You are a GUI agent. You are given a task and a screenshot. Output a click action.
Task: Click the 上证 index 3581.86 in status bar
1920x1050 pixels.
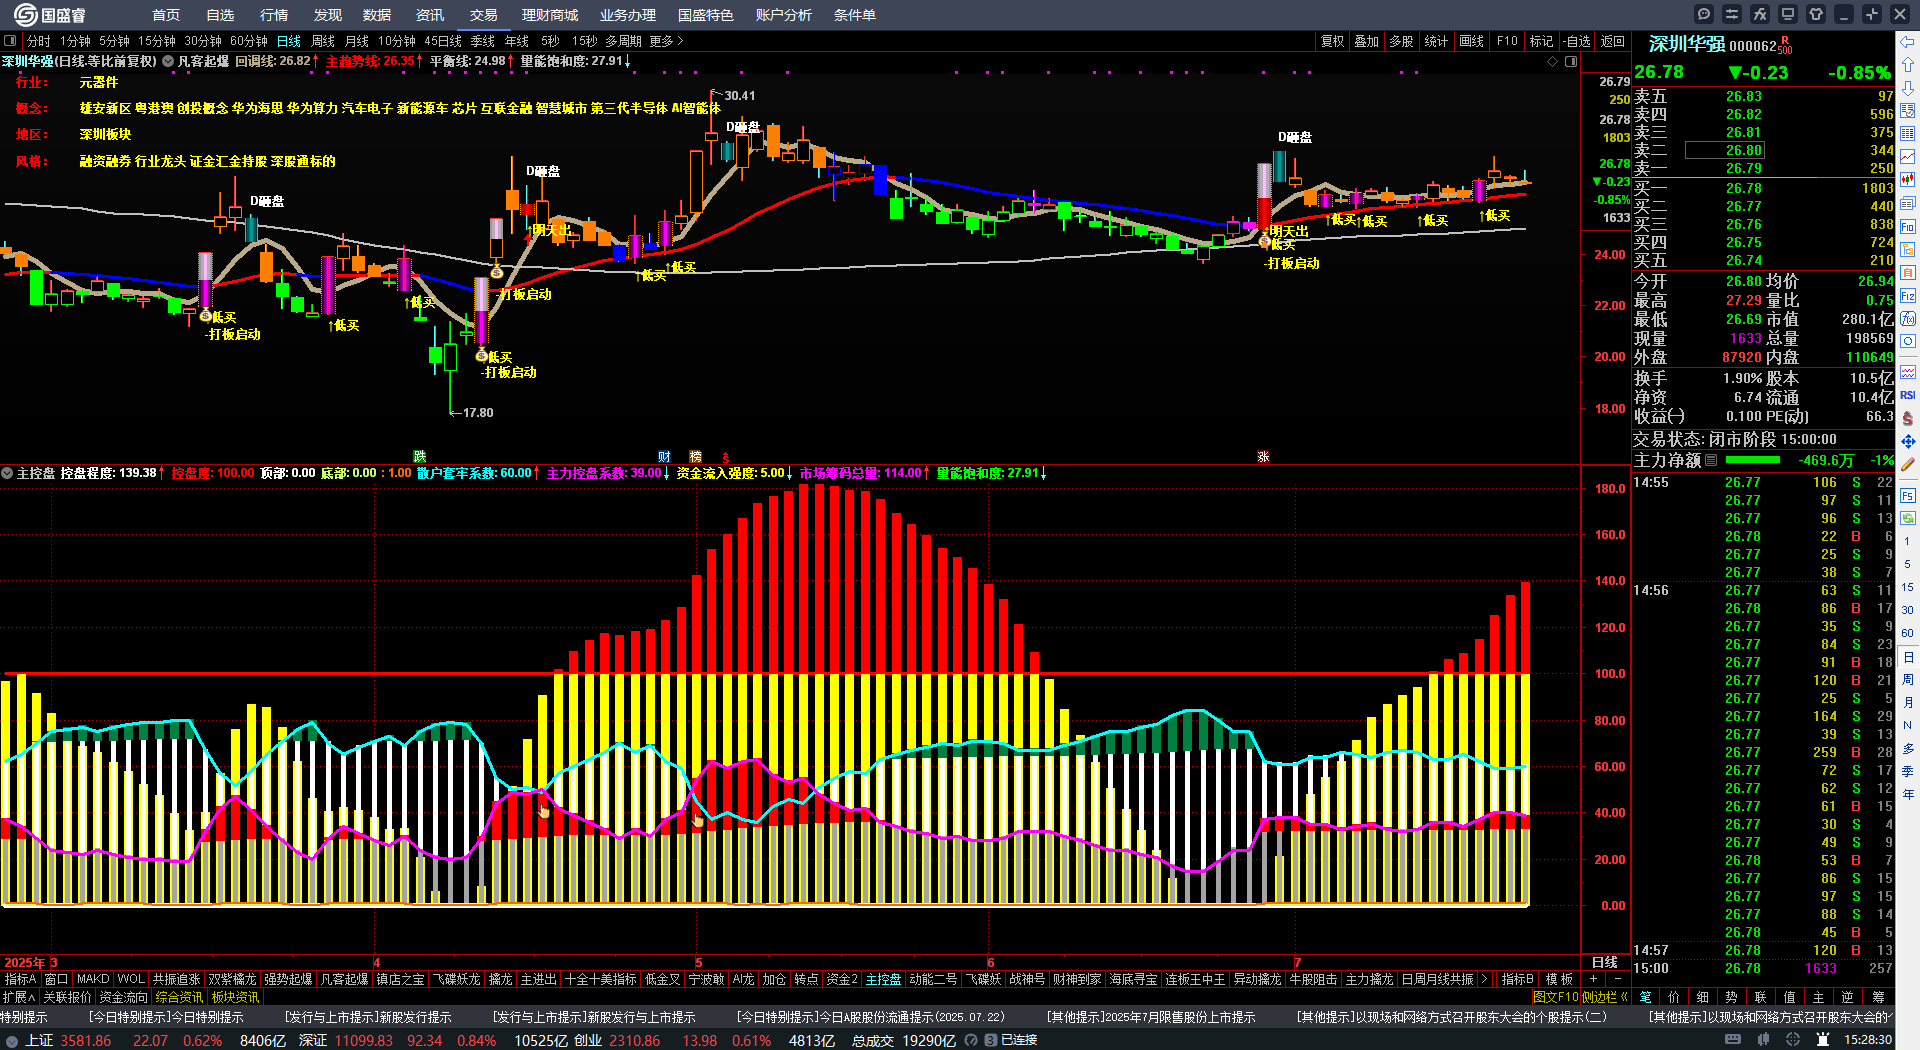tap(68, 1040)
